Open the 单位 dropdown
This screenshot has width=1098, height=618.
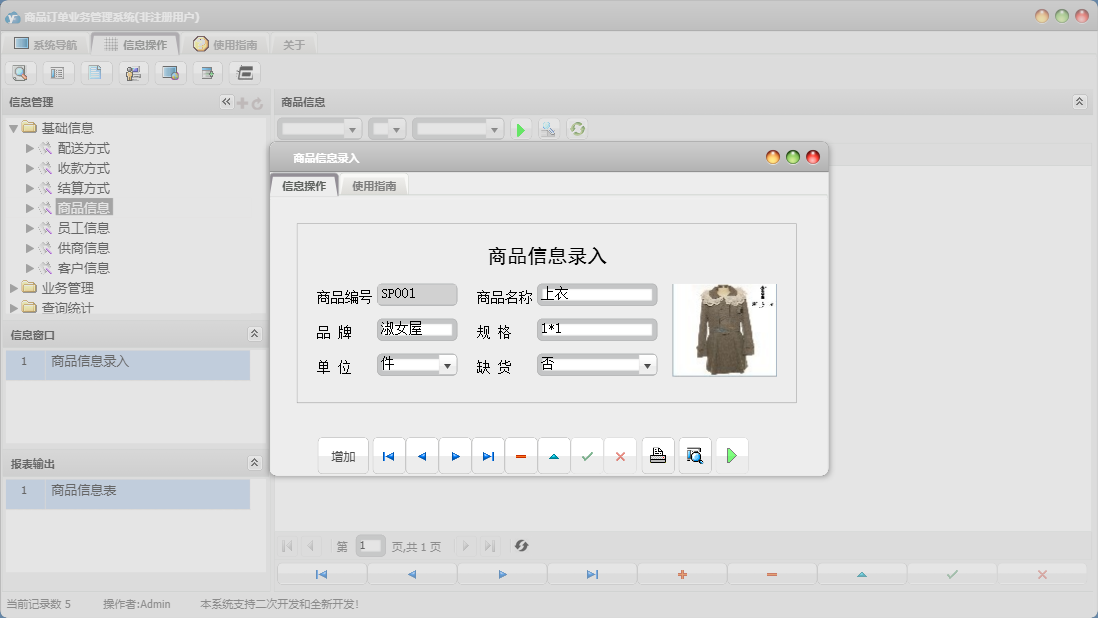(x=447, y=366)
